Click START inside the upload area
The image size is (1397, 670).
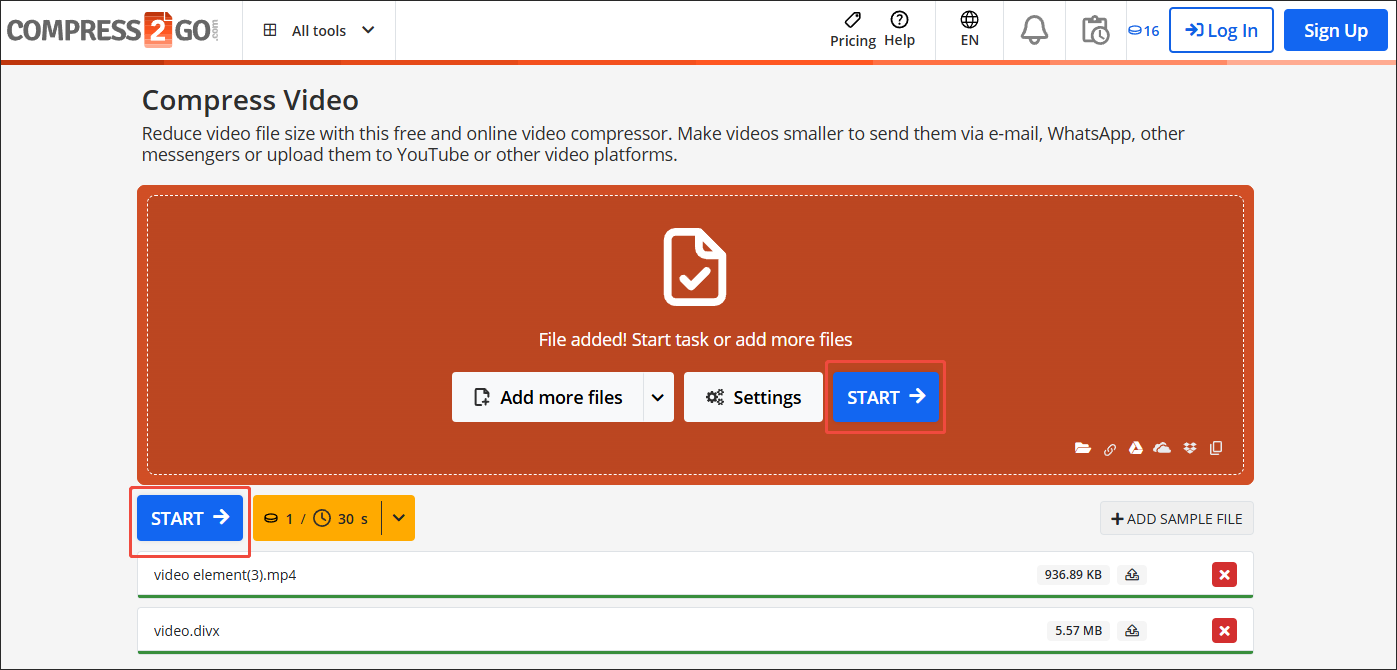(x=886, y=397)
